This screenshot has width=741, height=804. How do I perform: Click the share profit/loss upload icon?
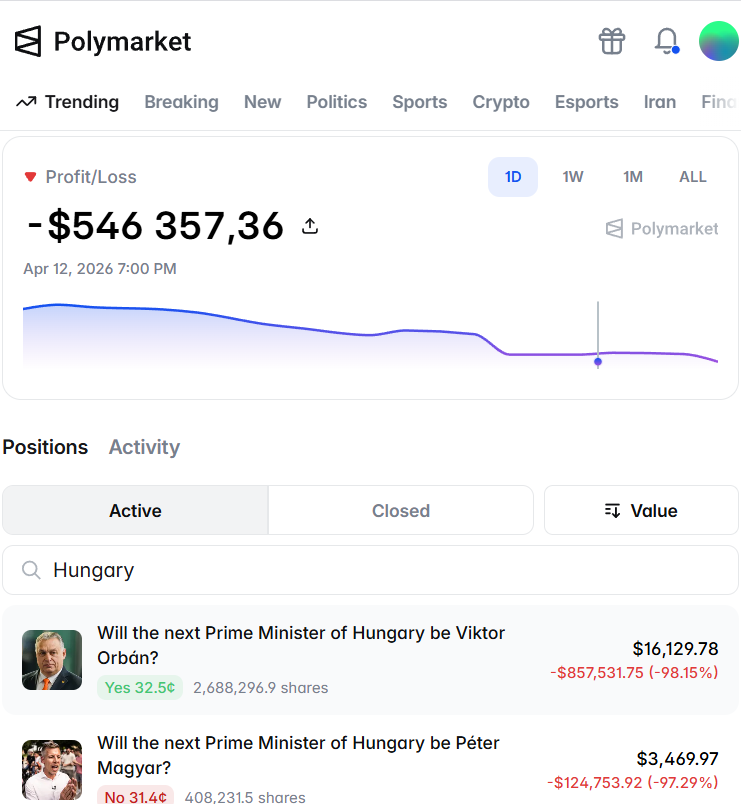[310, 226]
